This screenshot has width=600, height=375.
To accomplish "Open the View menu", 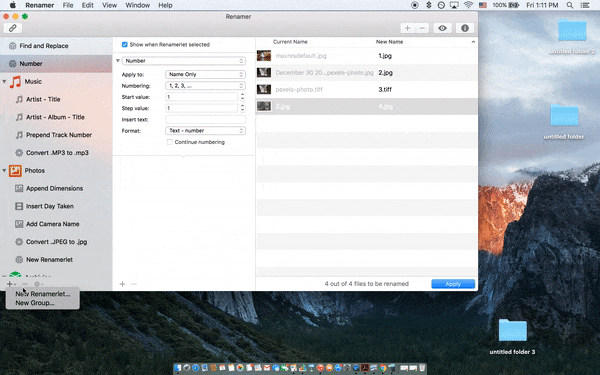I will point(109,5).
